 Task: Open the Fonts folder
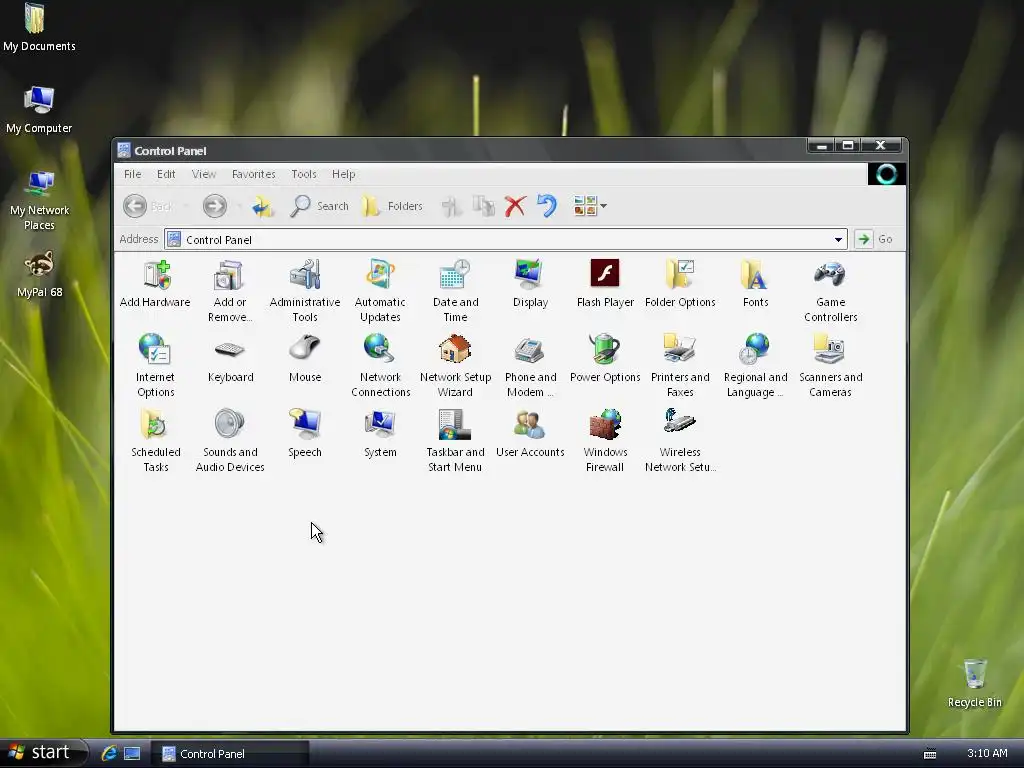click(x=756, y=283)
